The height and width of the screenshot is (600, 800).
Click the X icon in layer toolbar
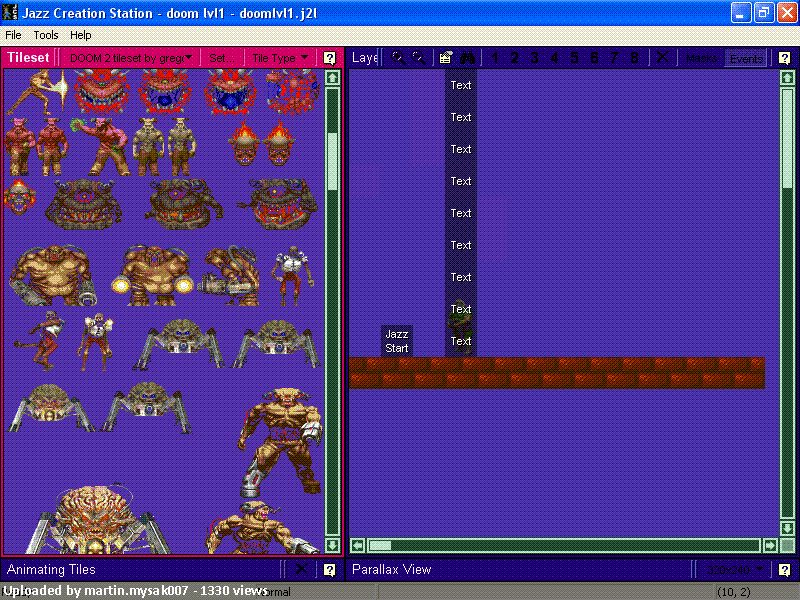click(662, 57)
